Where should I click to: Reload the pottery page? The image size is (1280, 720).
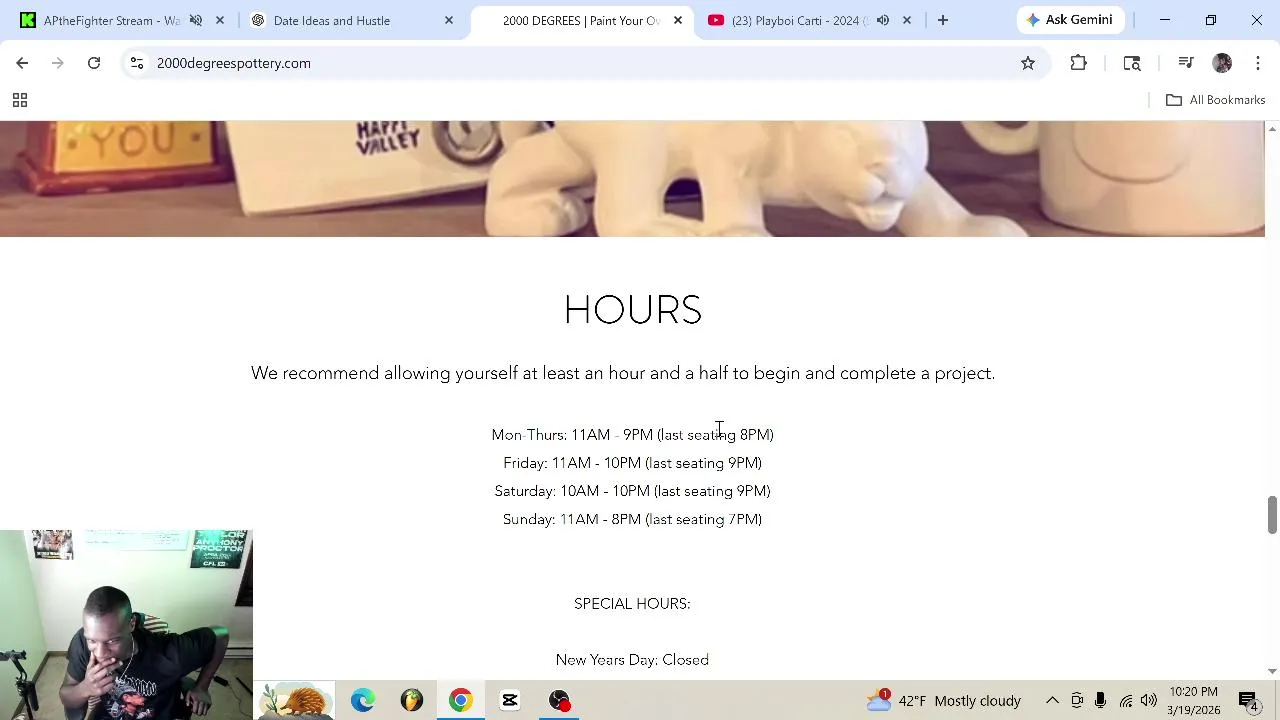94,63
